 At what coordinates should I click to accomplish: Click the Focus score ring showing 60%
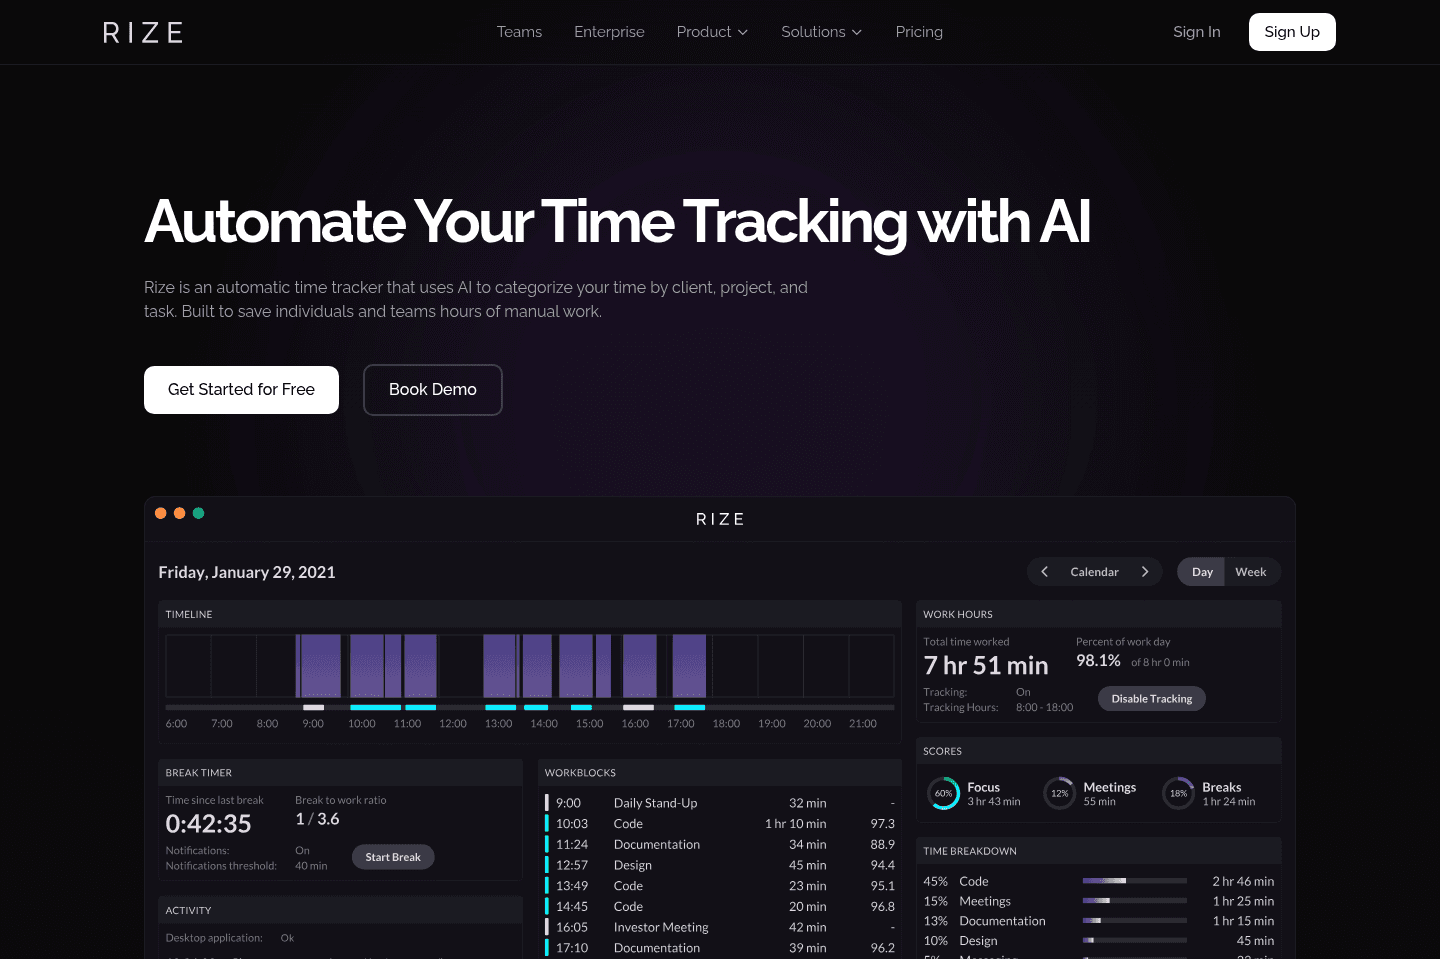coord(943,794)
